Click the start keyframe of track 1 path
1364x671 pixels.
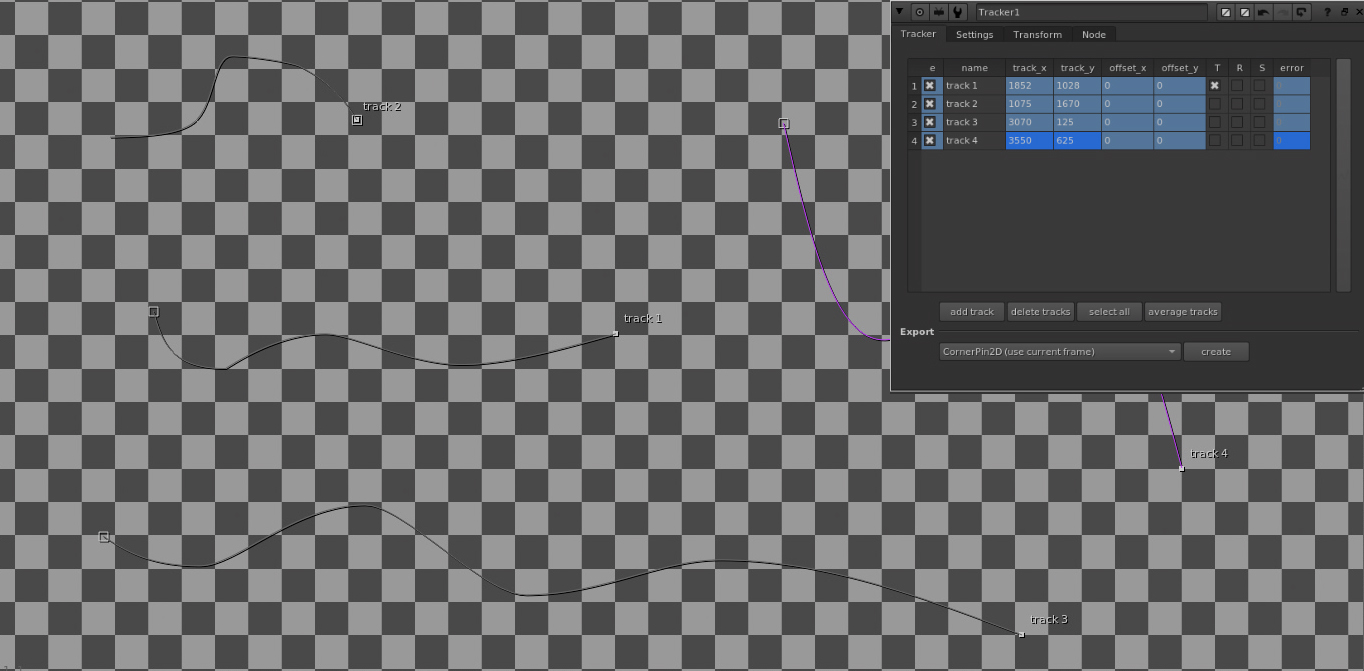[154, 312]
